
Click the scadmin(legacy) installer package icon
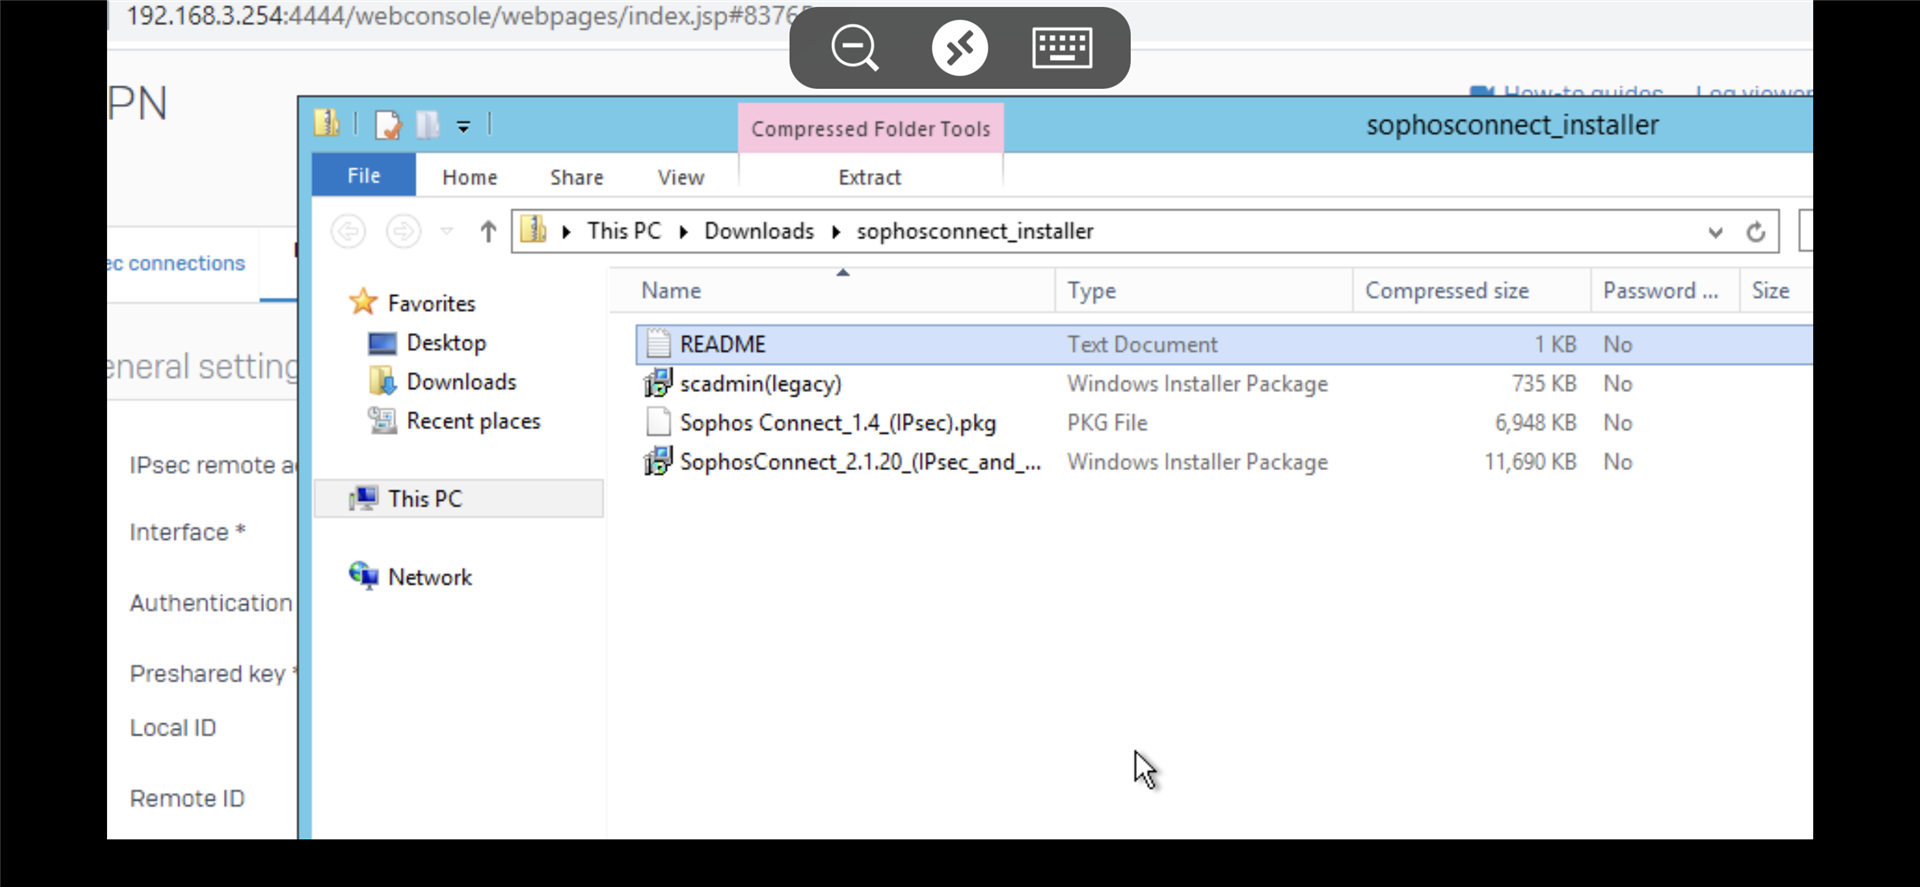pyautogui.click(x=658, y=383)
